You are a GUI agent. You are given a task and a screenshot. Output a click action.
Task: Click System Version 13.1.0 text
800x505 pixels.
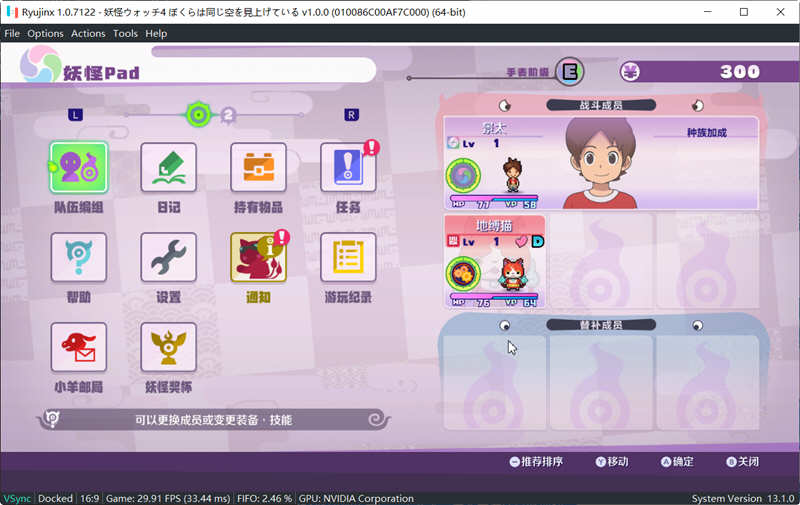coord(743,498)
